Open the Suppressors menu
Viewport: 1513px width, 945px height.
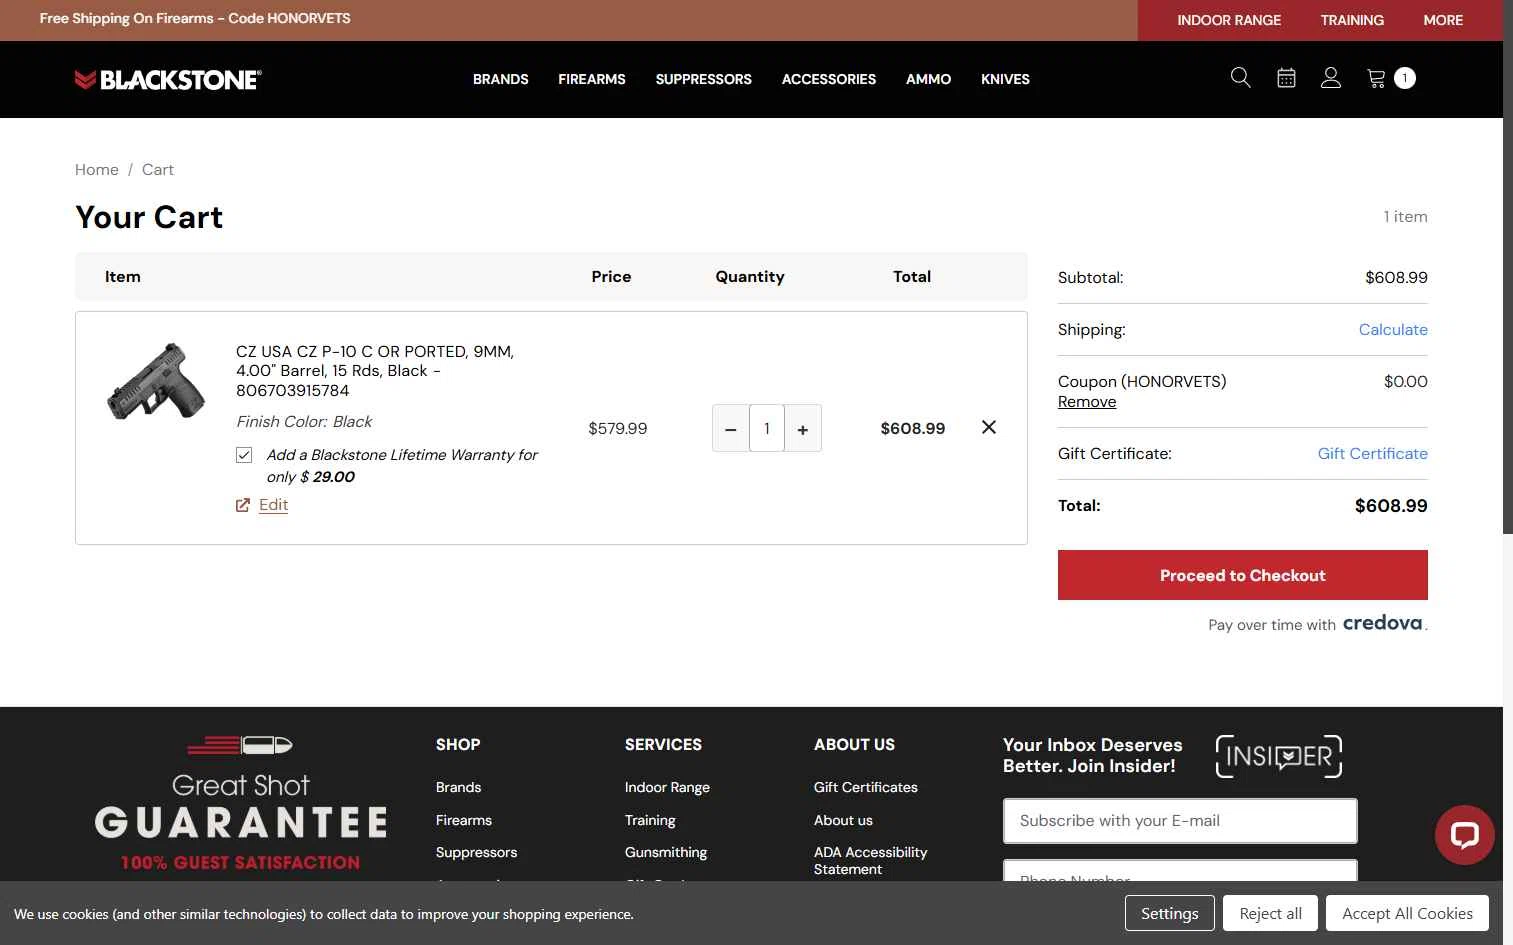point(704,79)
